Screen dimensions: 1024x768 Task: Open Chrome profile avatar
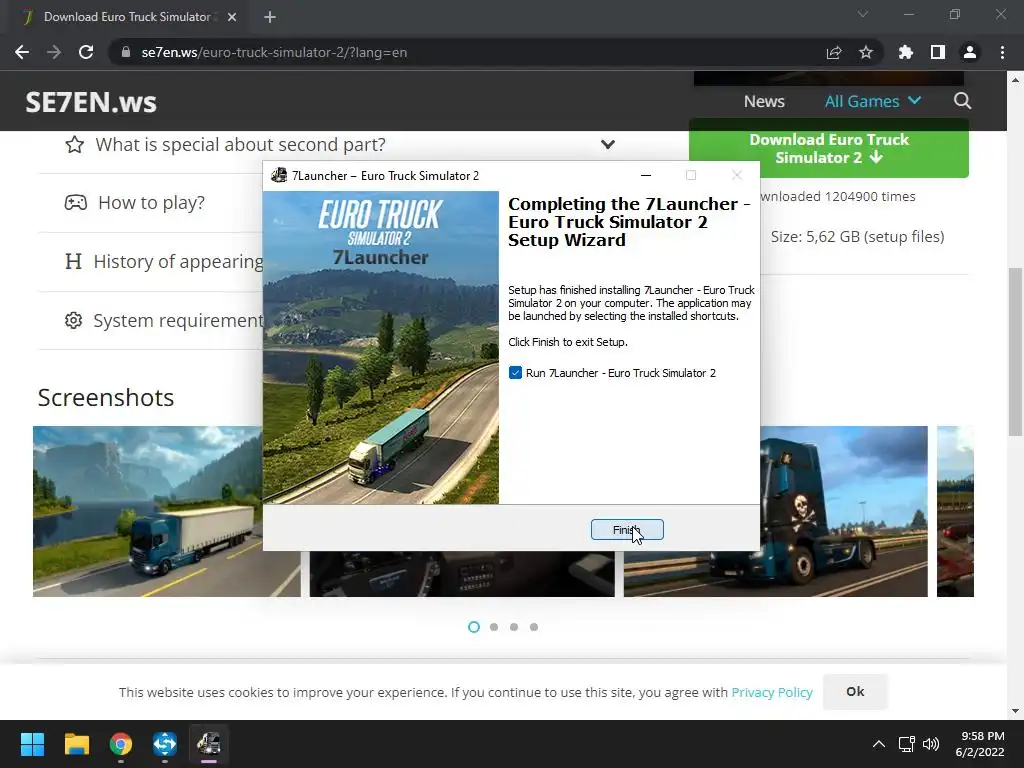970,52
